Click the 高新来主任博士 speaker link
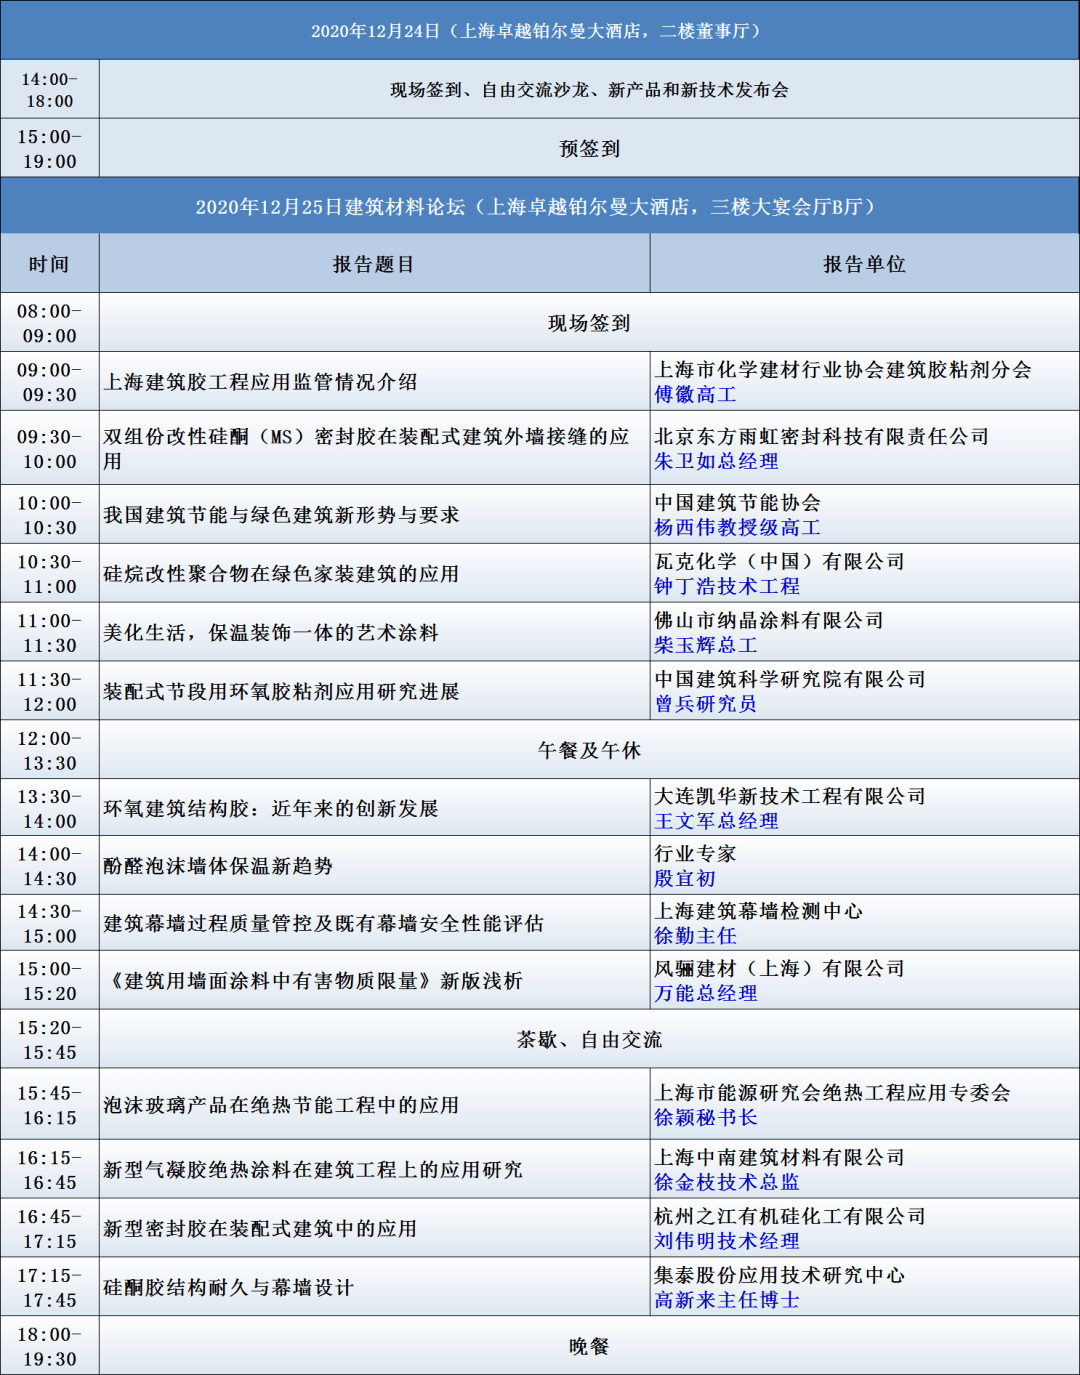 click(727, 1301)
